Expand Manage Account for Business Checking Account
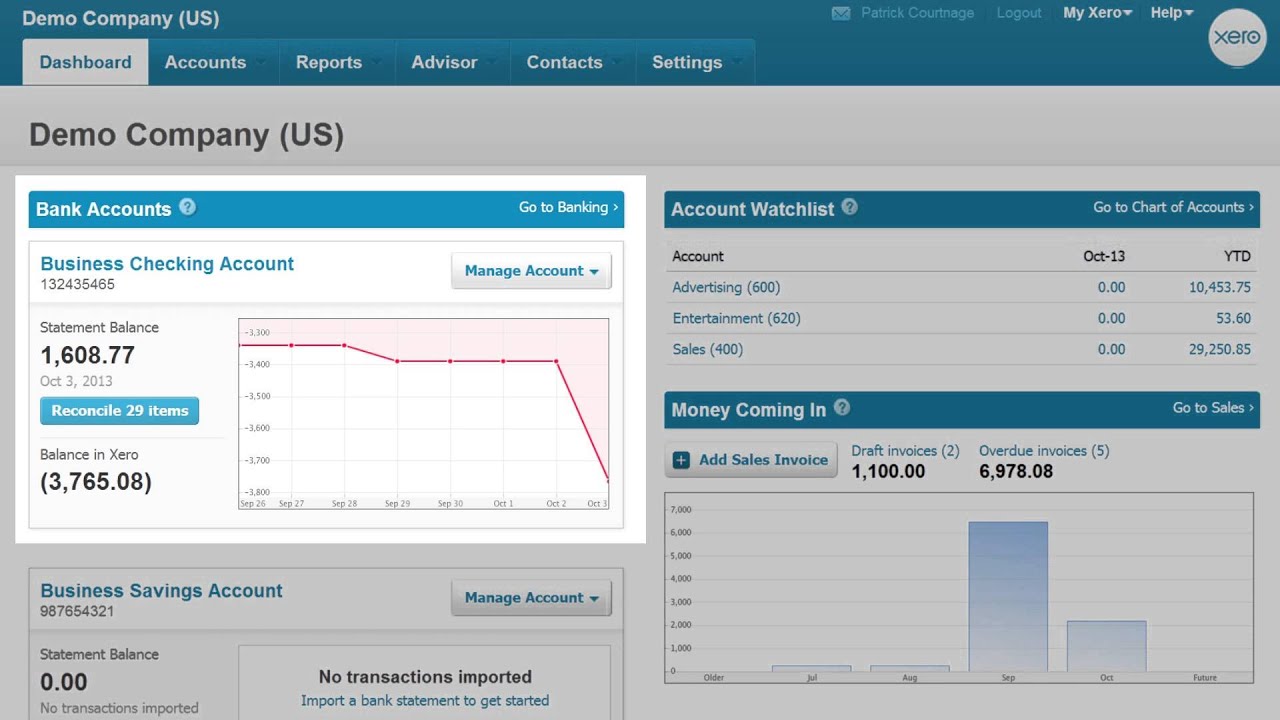Image resolution: width=1280 pixels, height=720 pixels. [531, 271]
